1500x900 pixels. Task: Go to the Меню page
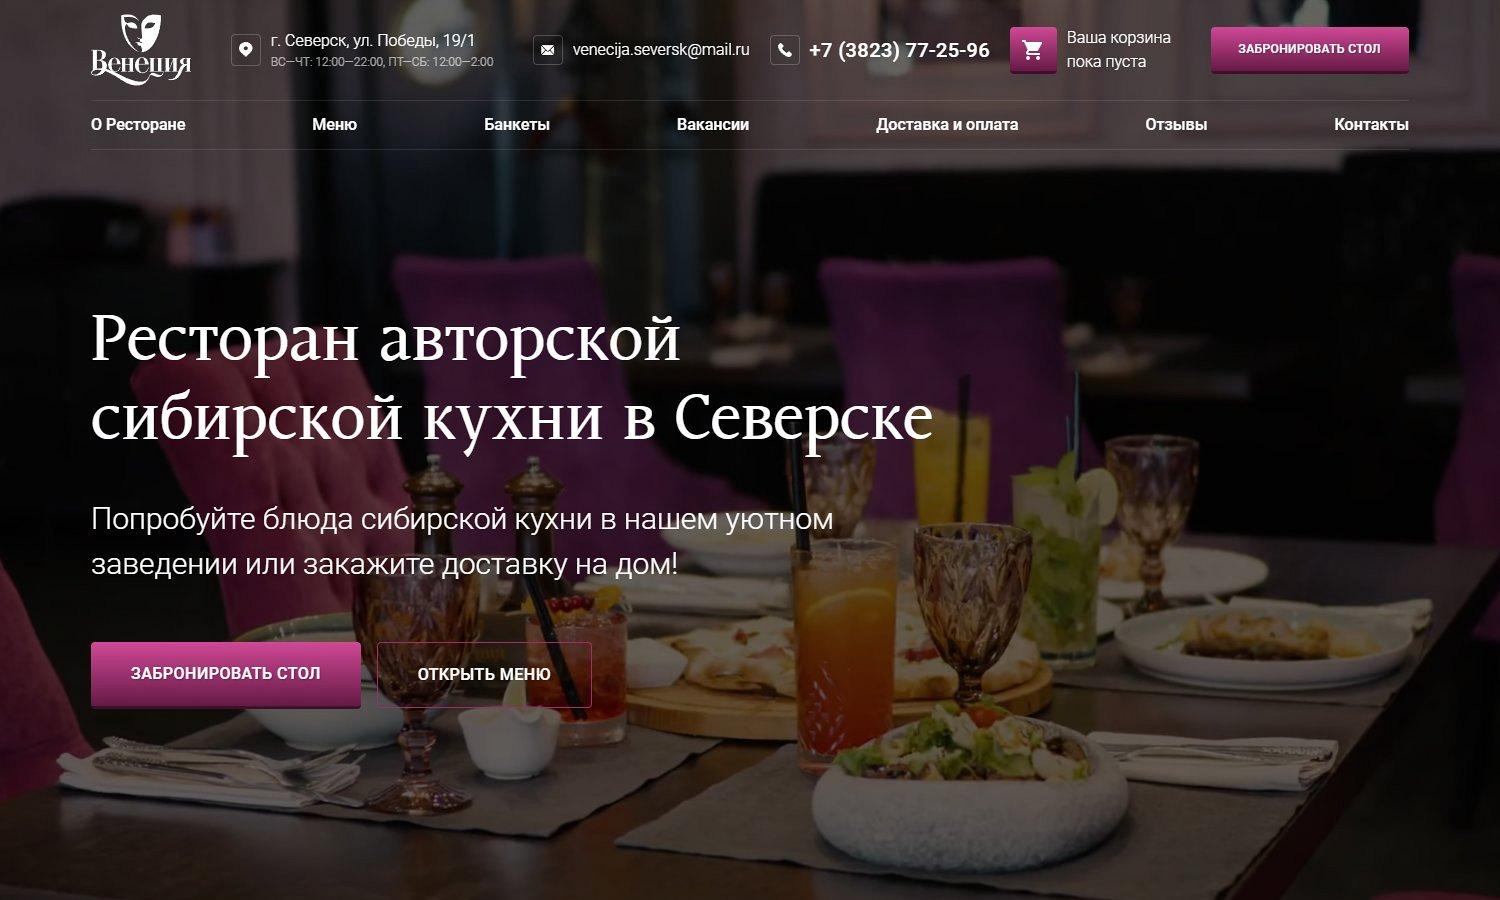pos(334,125)
